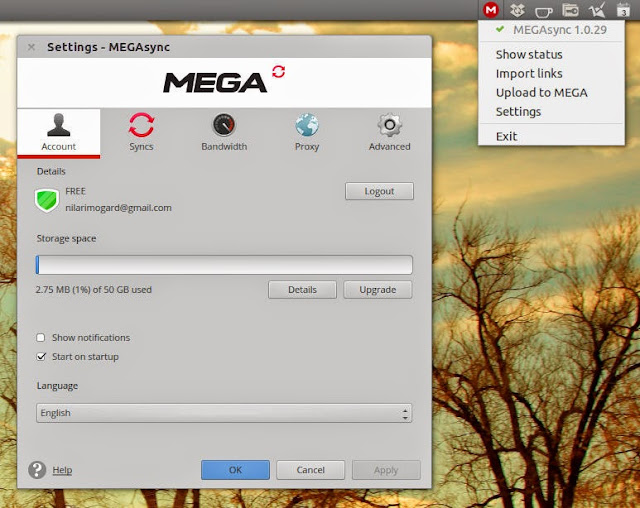Click the folder drive tray icon
Image resolution: width=640 pixels, height=508 pixels.
570,10
